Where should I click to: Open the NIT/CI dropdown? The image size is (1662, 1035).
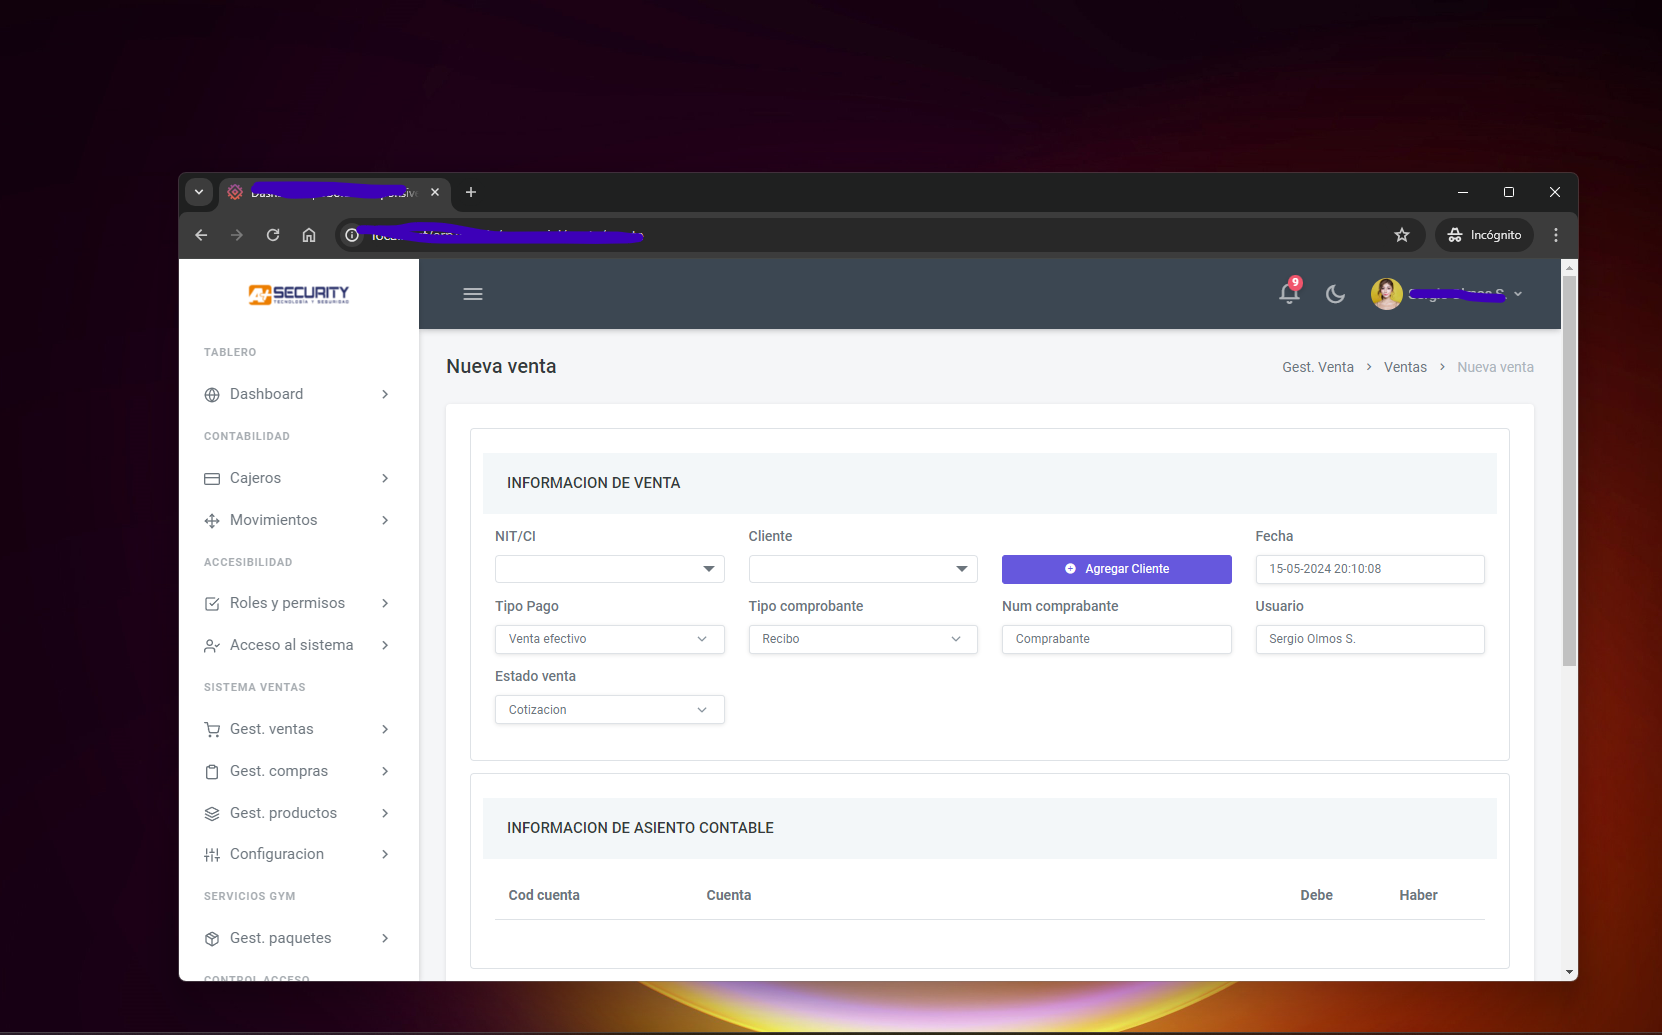[609, 569]
